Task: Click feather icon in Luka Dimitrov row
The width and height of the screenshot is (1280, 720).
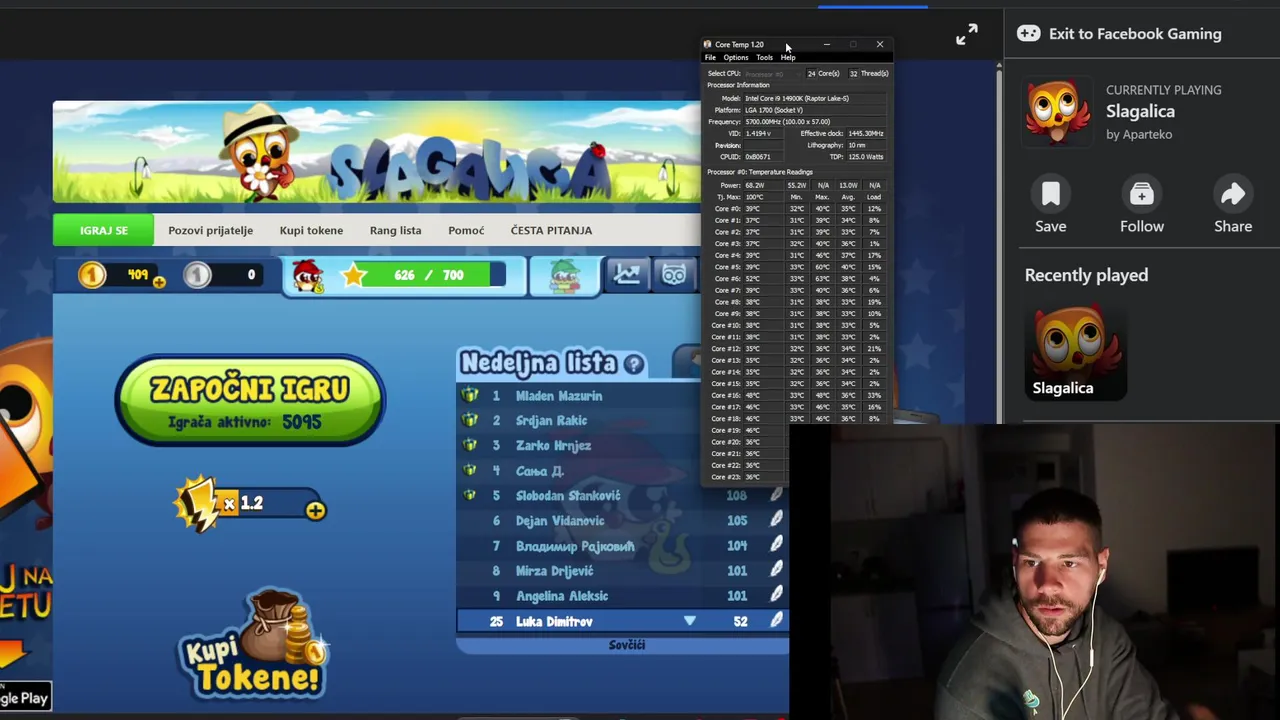Action: (x=776, y=621)
